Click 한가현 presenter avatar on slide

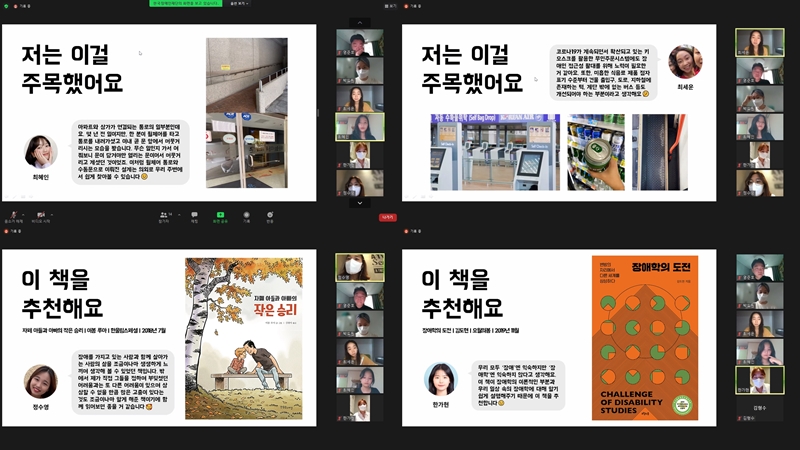click(x=441, y=379)
